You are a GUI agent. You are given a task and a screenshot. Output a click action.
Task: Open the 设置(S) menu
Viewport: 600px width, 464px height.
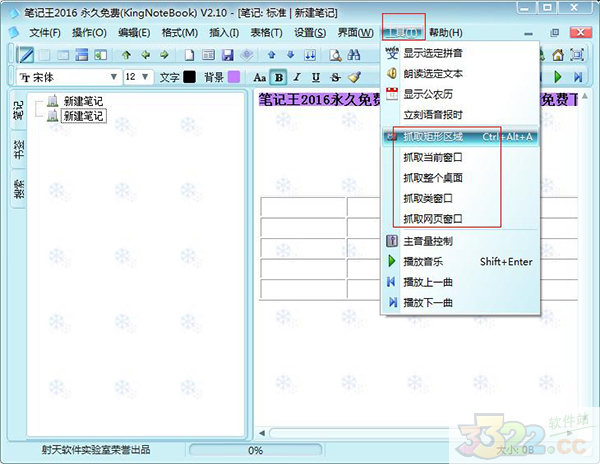(310, 33)
